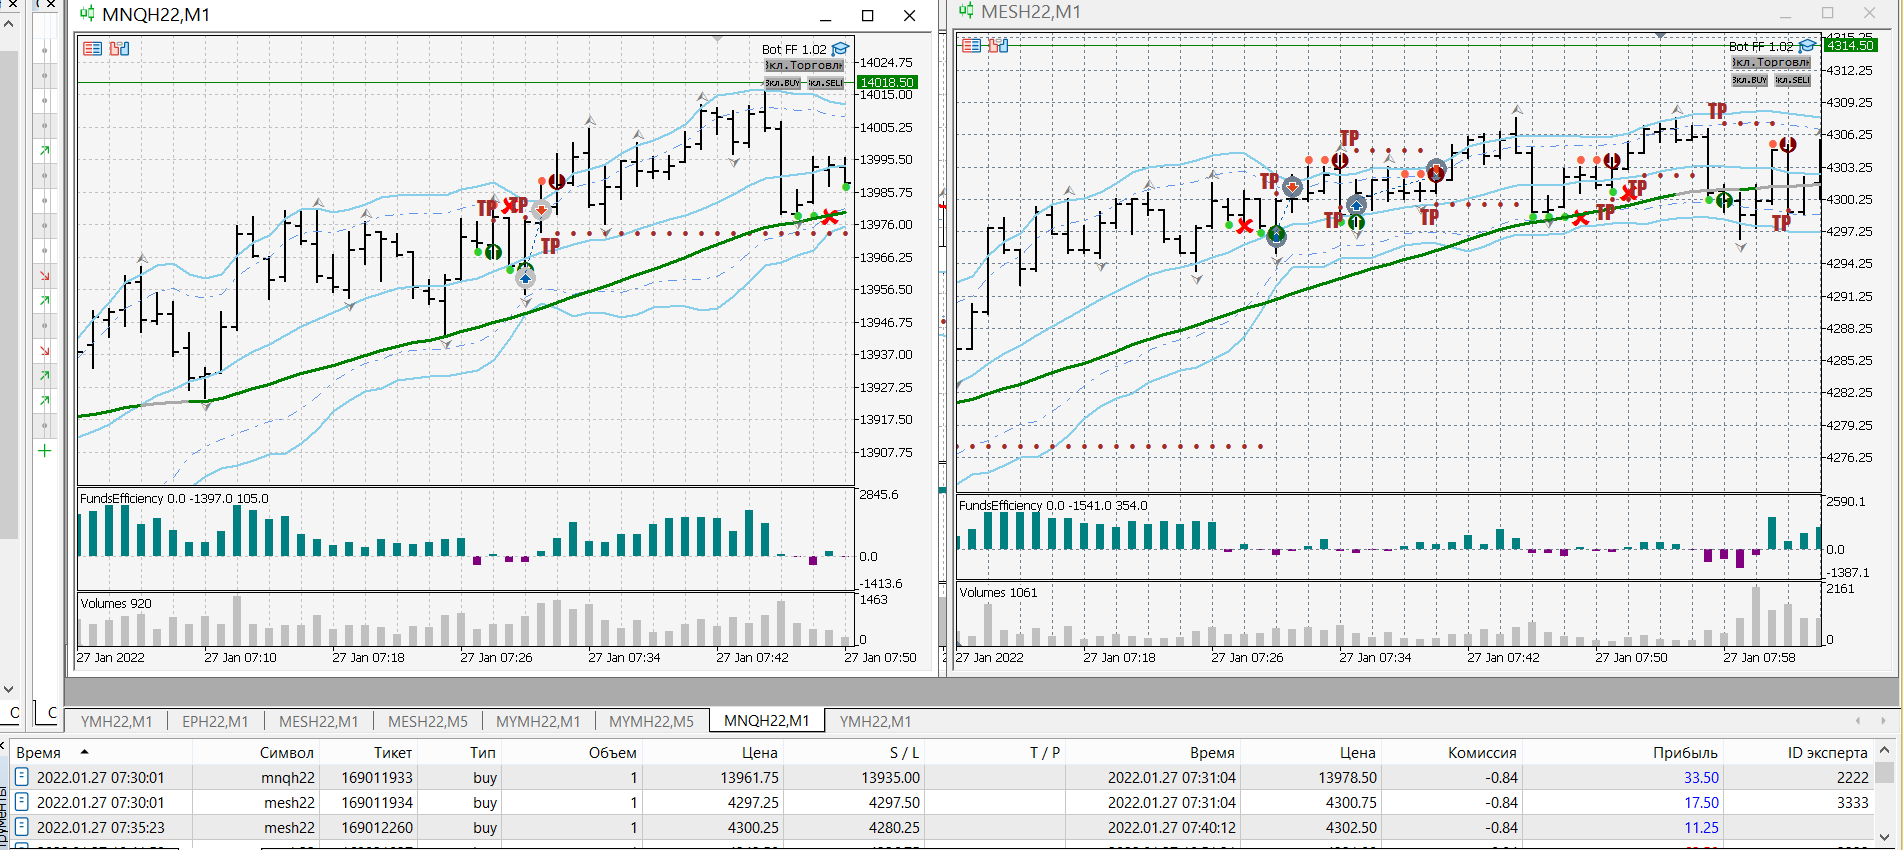Click ticket number 169011933

coord(377,777)
